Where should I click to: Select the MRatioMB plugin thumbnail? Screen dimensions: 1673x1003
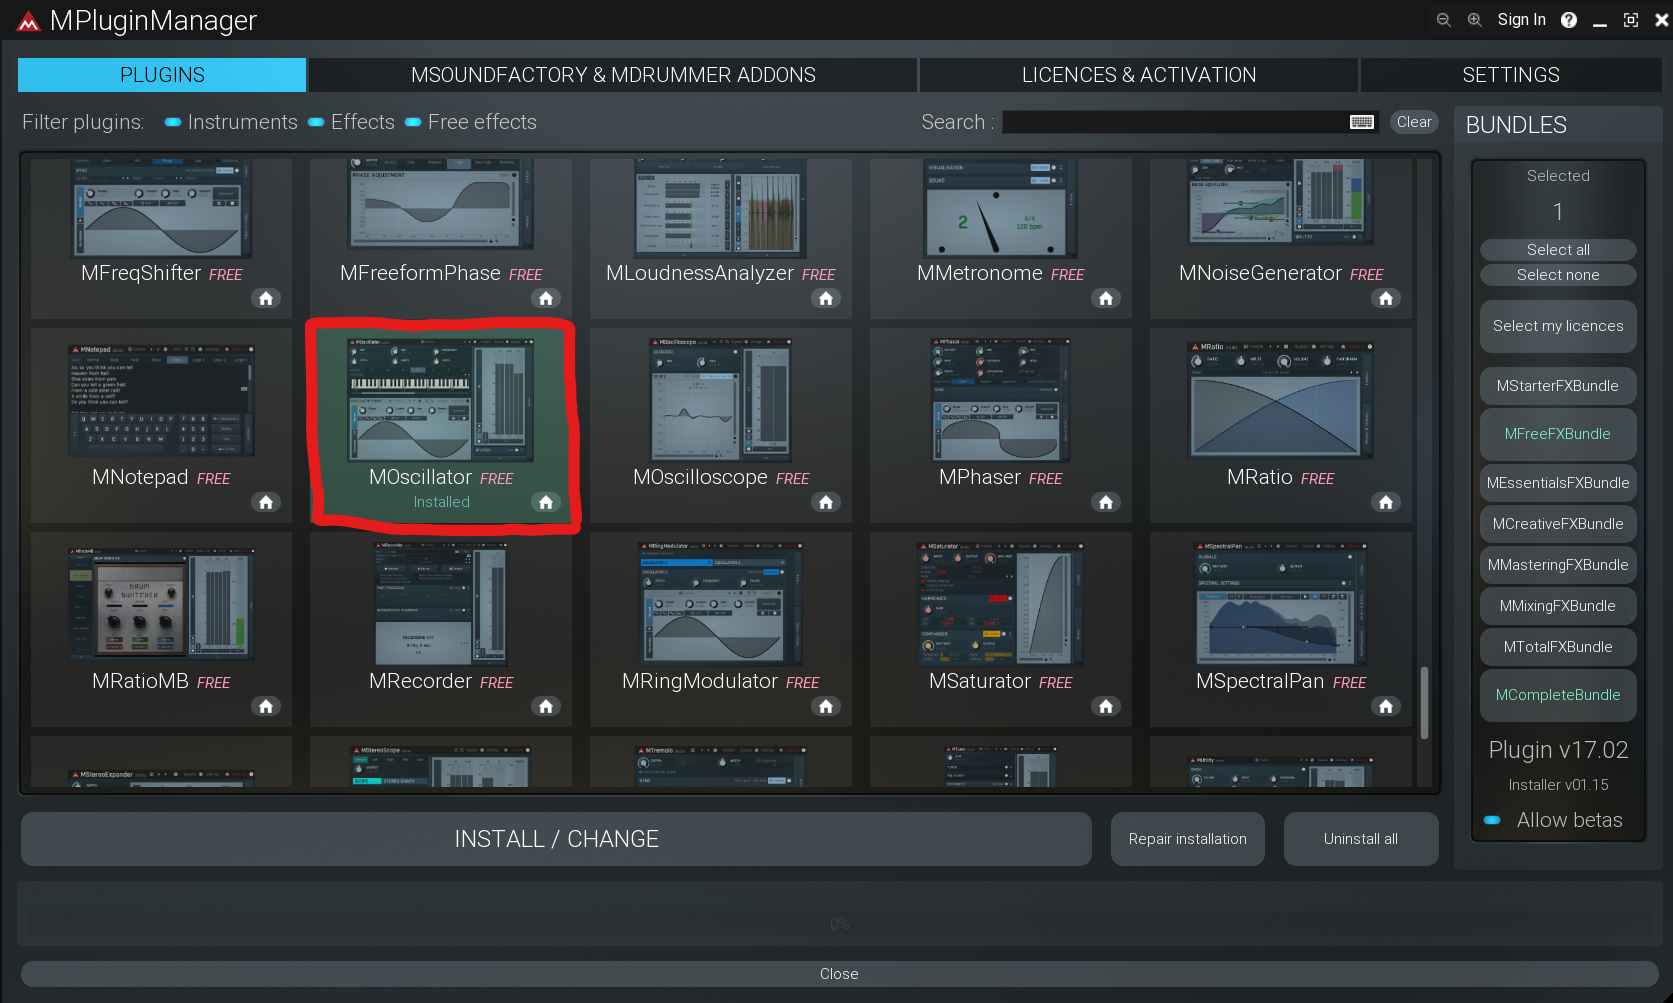[161, 604]
